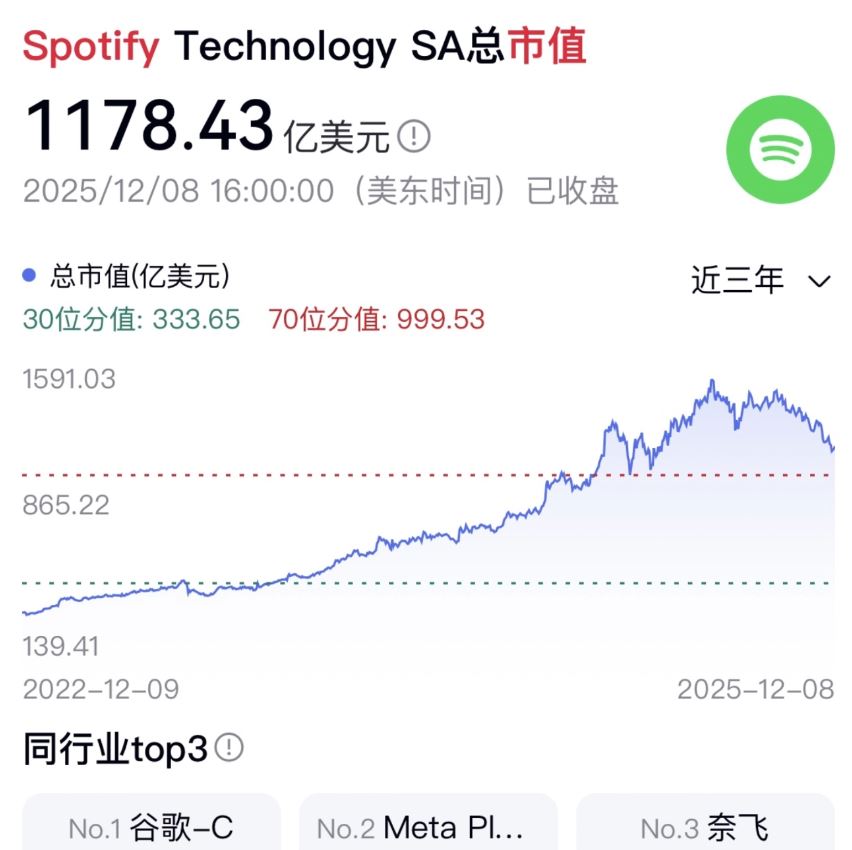Open the No.2 Meta peer card
852x850 pixels.
(428, 827)
